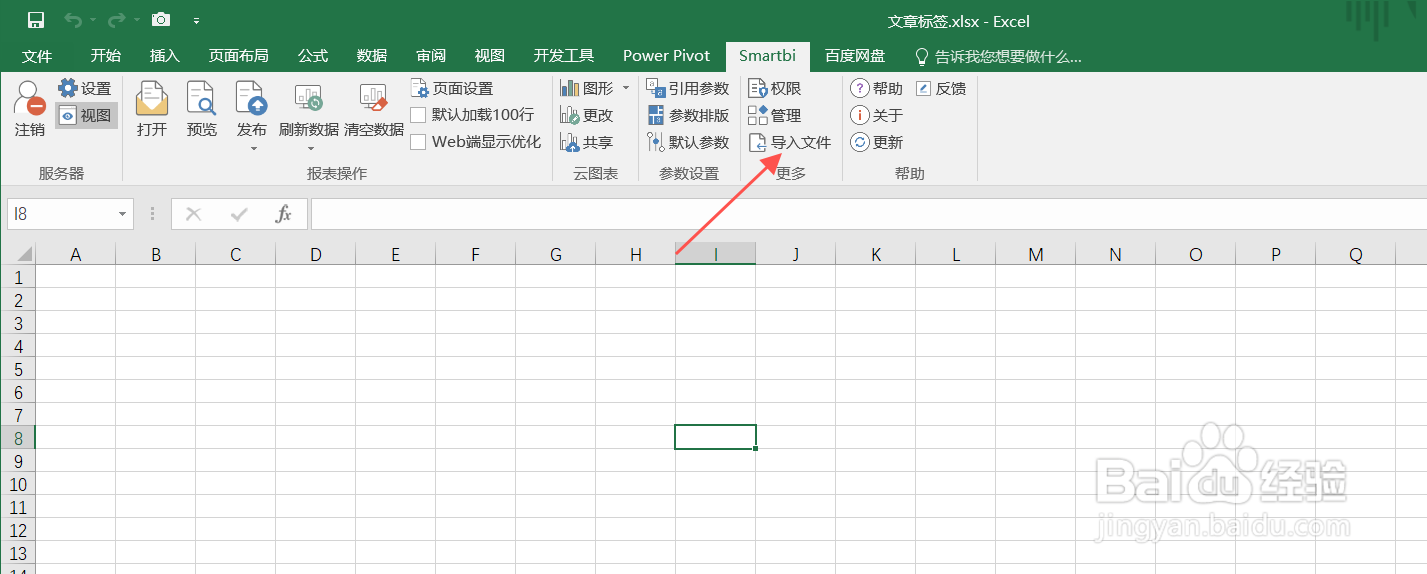Select column M header

point(1036,255)
